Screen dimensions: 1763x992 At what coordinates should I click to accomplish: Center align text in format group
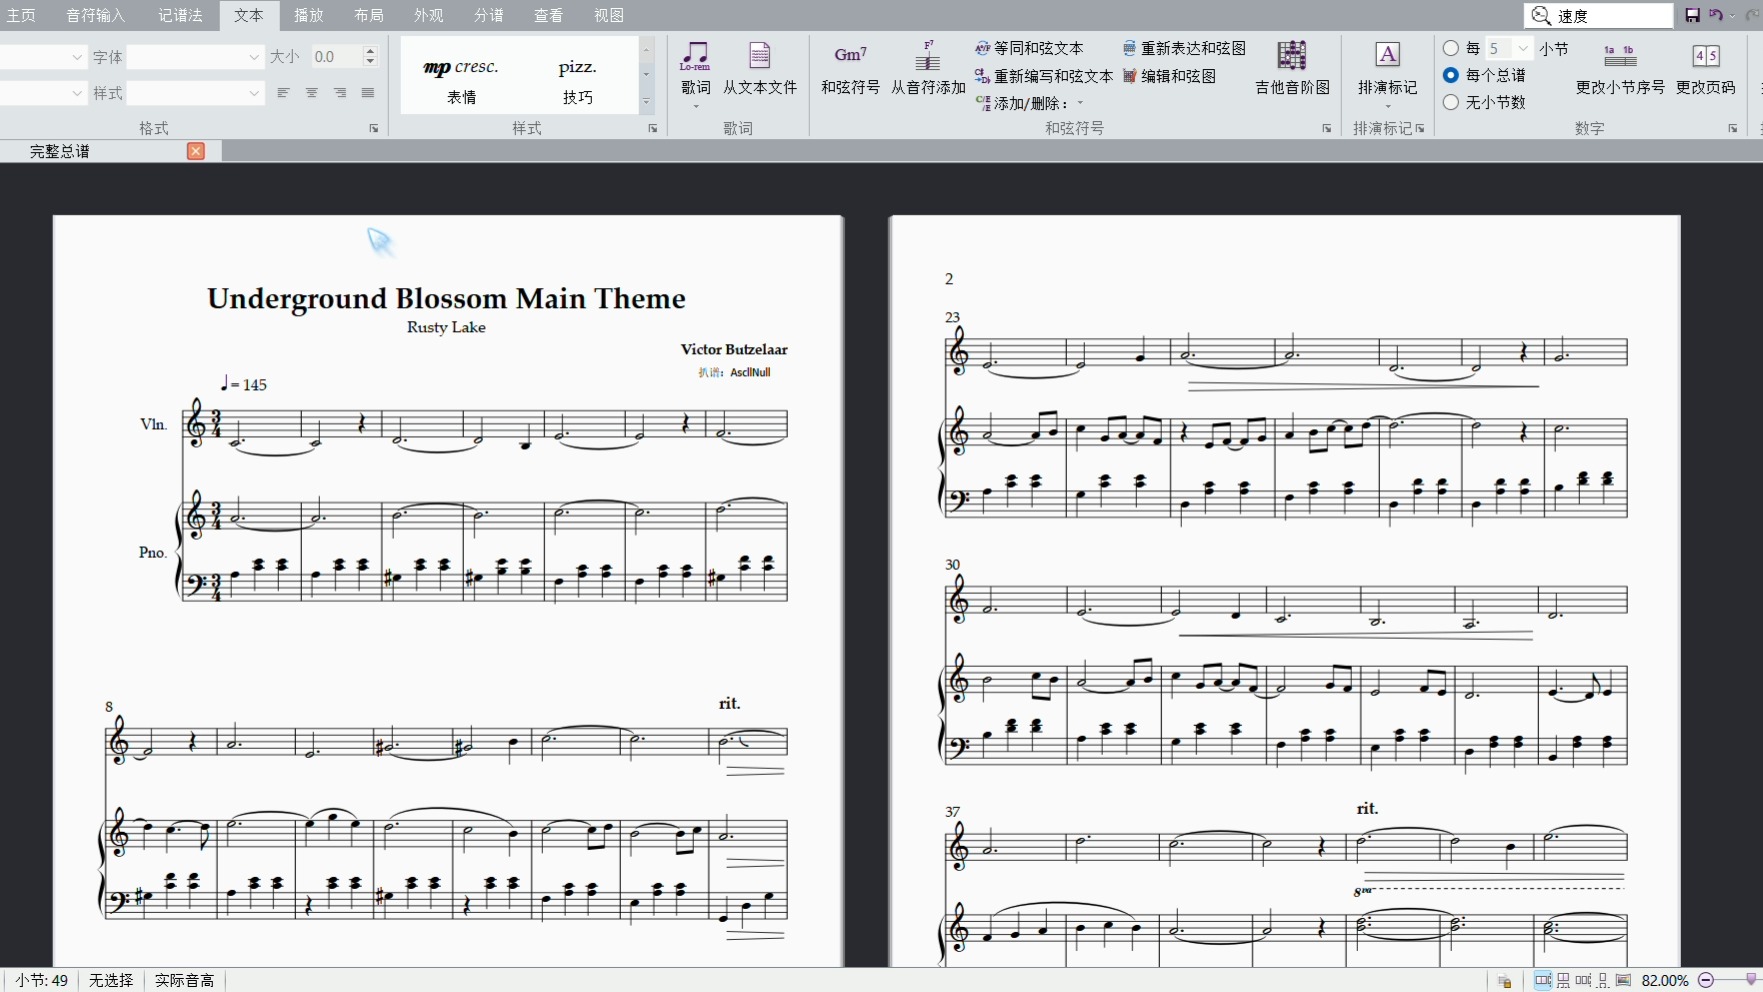pos(312,93)
